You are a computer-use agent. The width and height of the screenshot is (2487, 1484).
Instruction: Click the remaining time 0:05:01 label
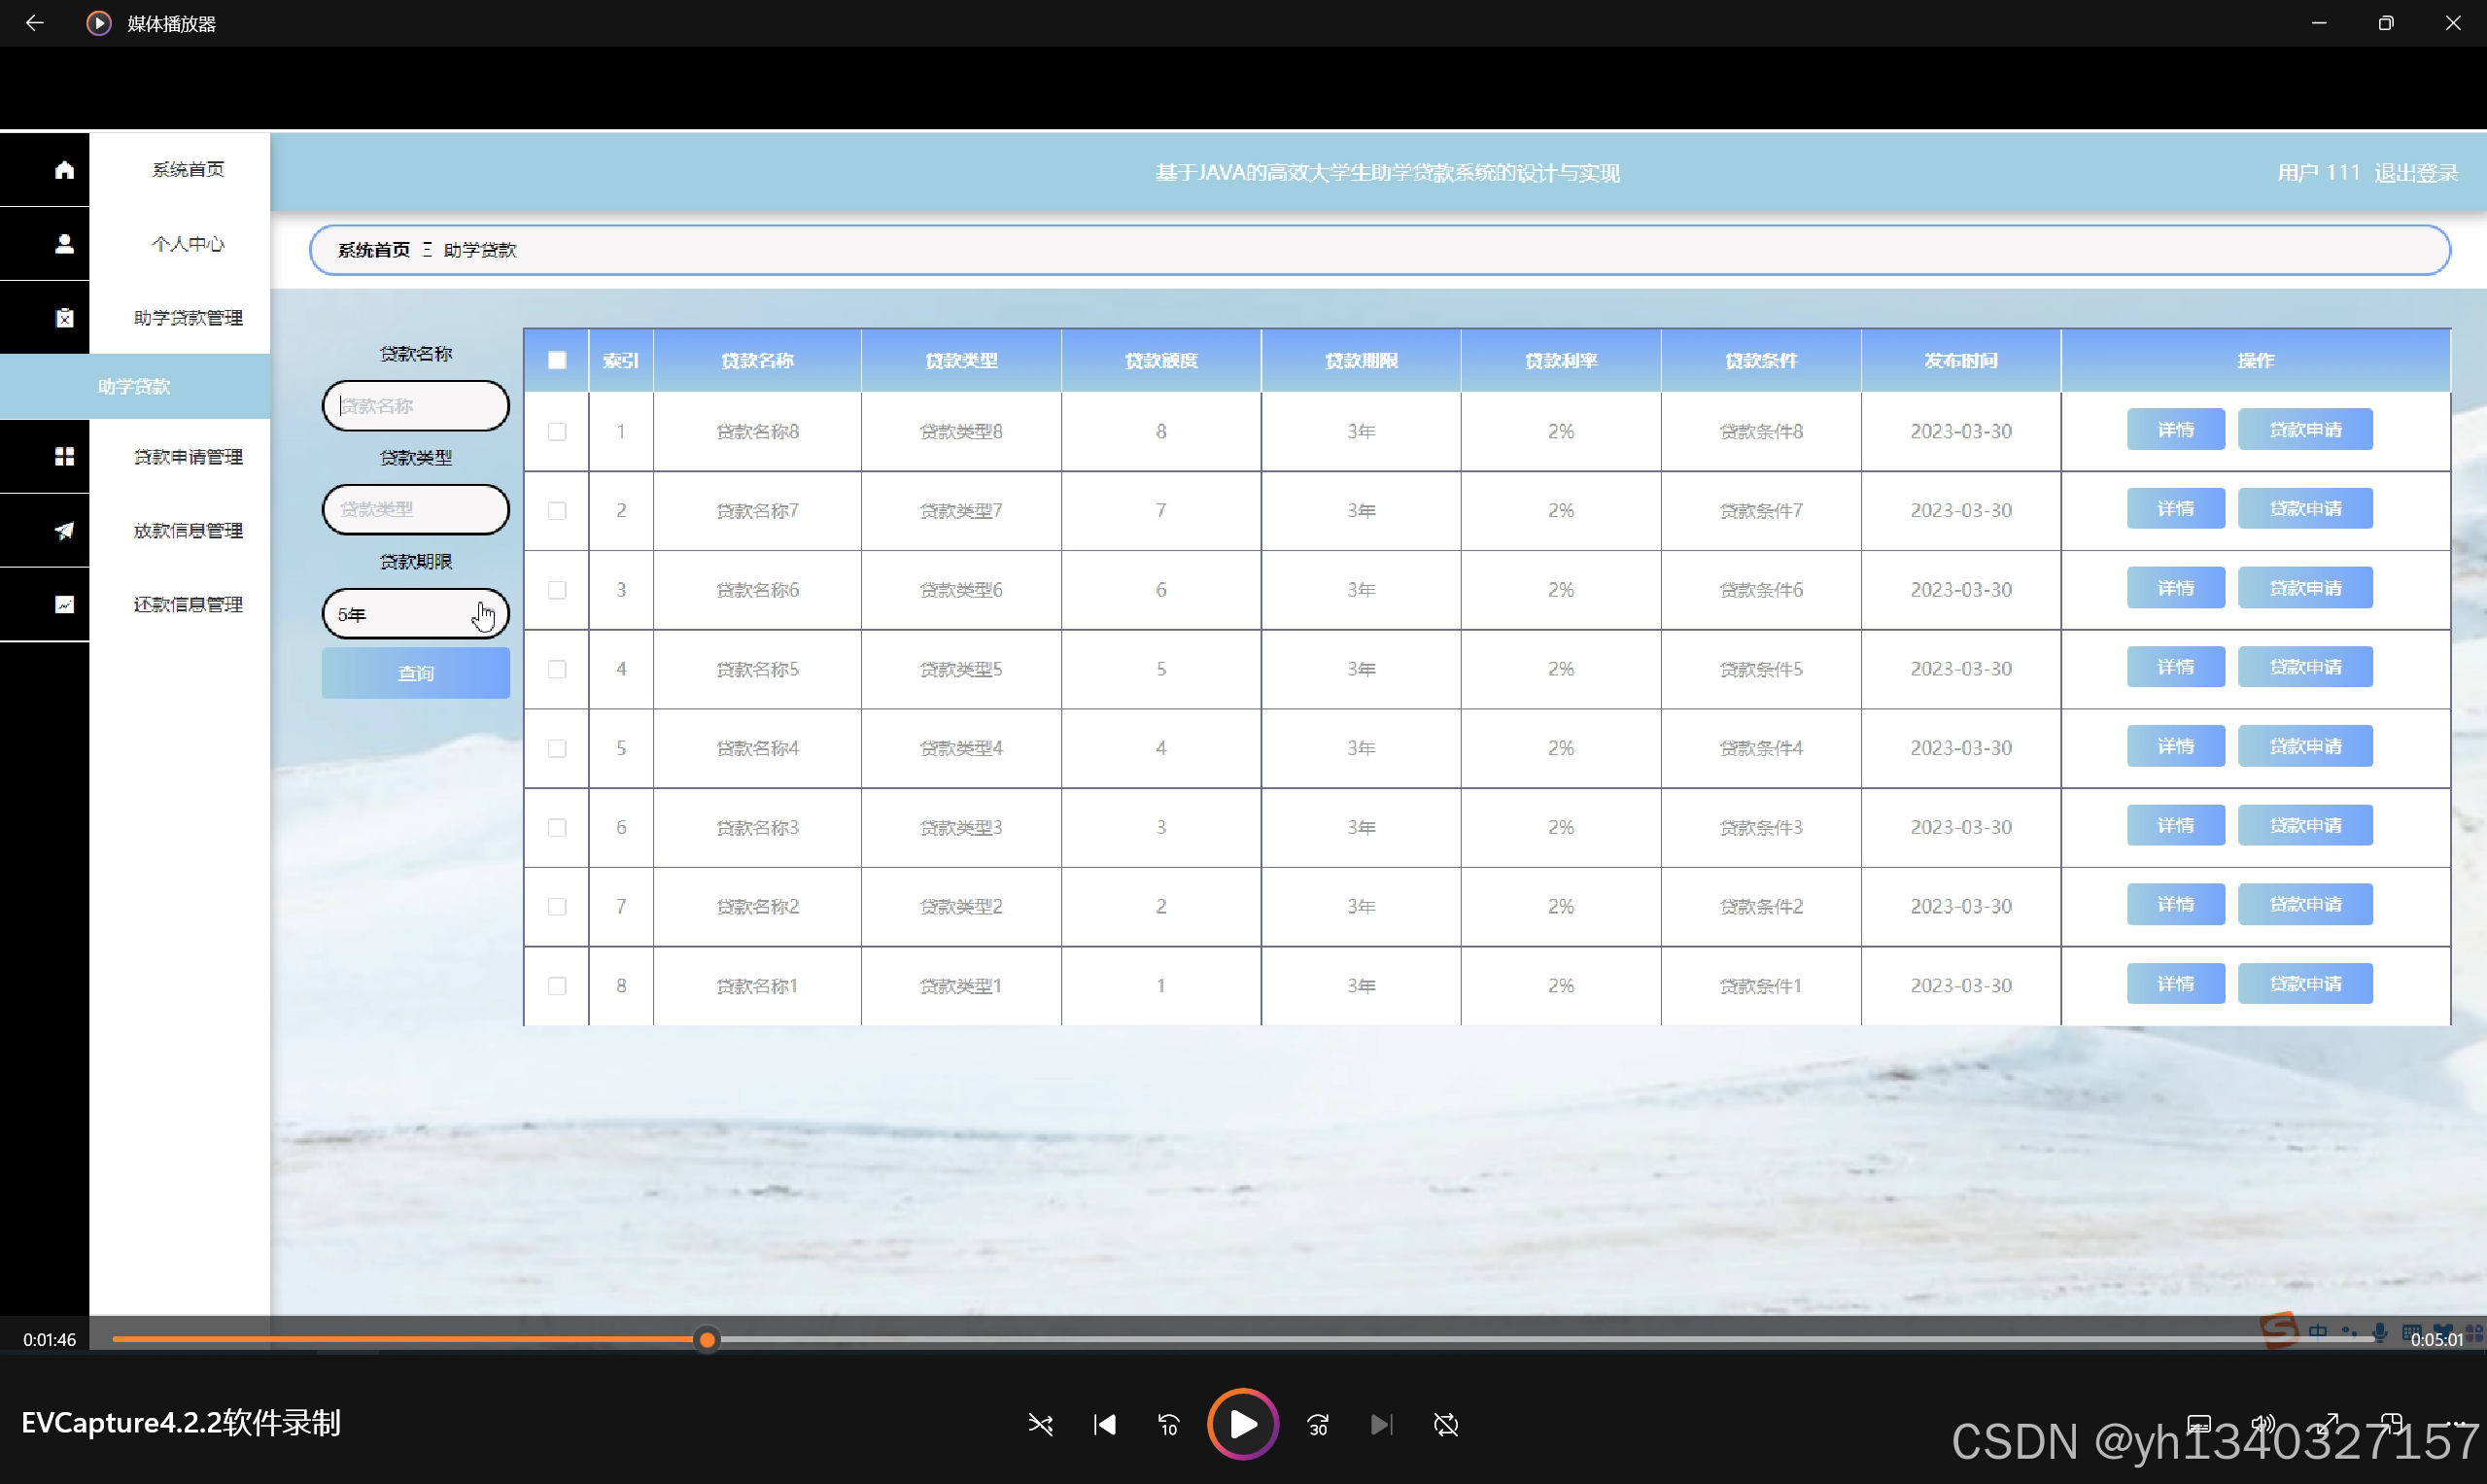2436,1340
